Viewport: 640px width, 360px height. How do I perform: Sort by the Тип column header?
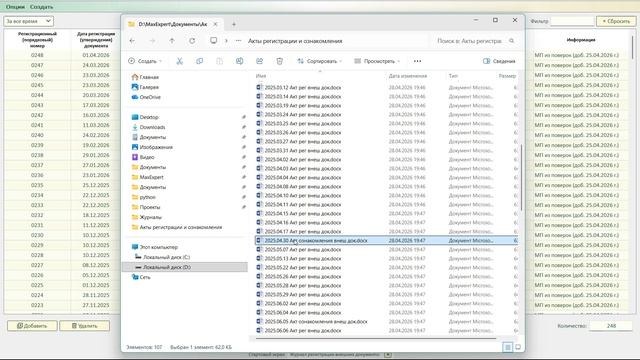(453, 76)
